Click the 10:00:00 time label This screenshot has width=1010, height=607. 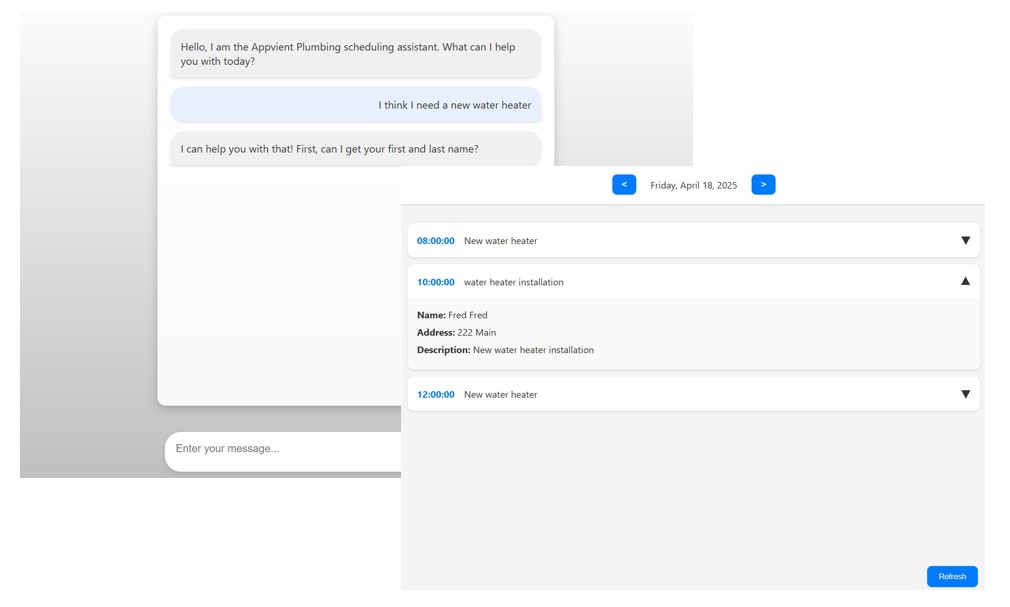click(x=435, y=282)
